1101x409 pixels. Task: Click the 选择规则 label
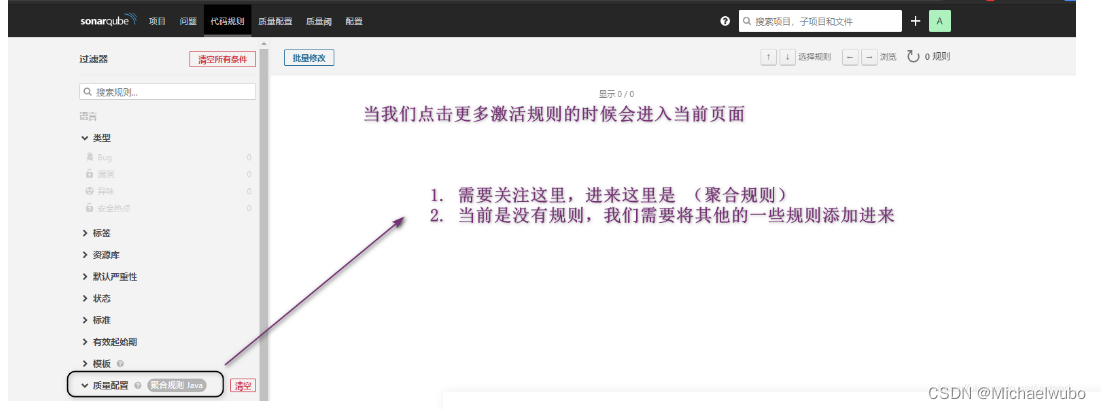point(815,57)
